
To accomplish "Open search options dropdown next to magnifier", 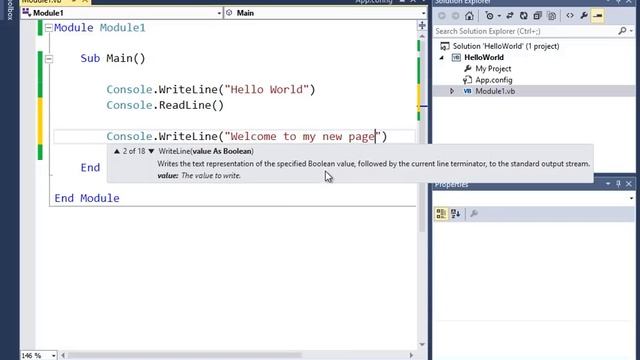I will pyautogui.click(x=631, y=31).
